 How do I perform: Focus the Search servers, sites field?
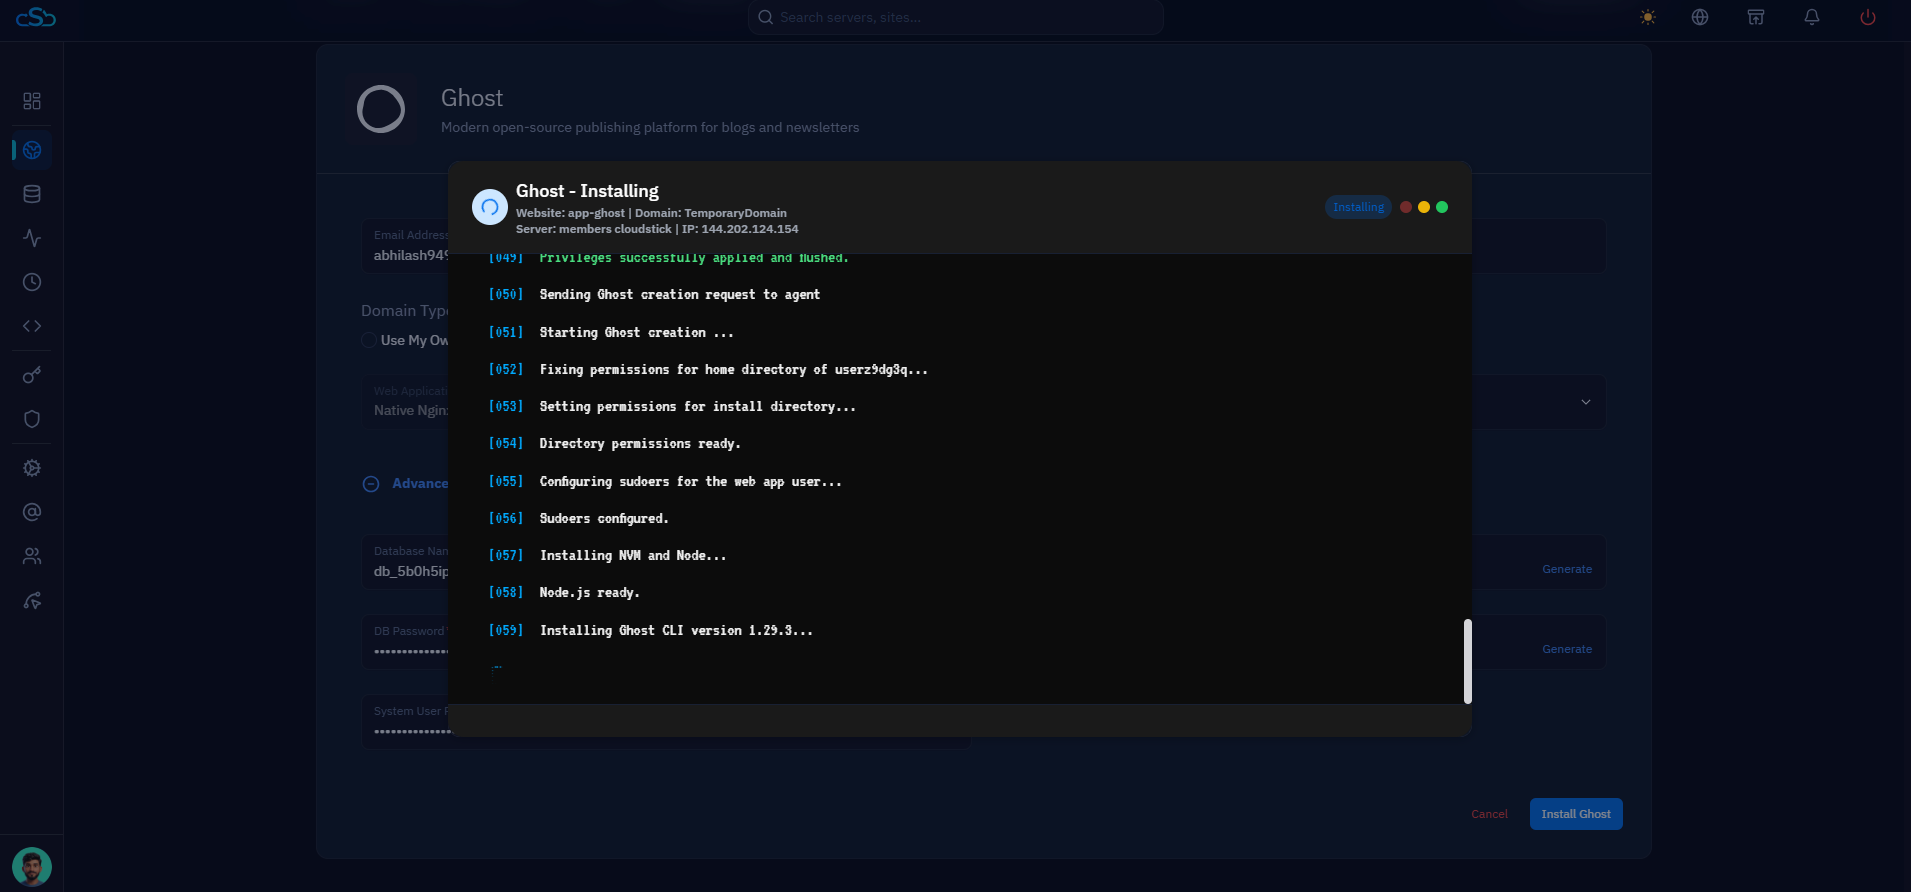click(956, 17)
